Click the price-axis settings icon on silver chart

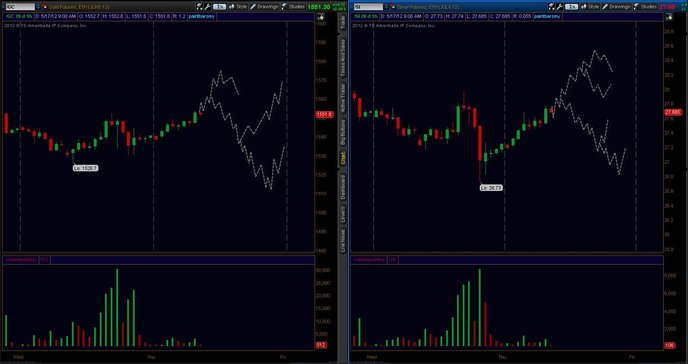669,17
